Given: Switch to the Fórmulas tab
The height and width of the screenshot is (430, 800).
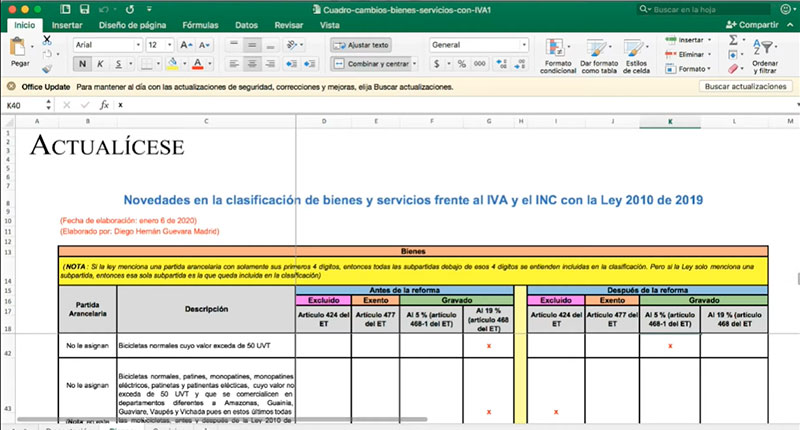Looking at the screenshot, I should coord(201,25).
